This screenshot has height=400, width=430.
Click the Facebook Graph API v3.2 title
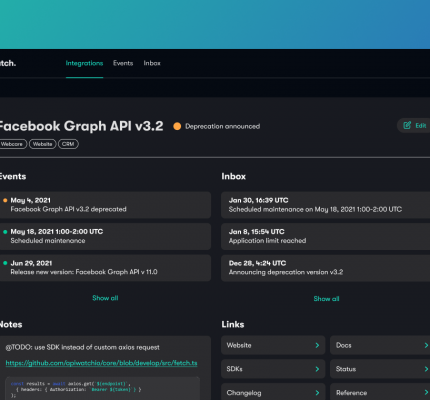(81, 126)
